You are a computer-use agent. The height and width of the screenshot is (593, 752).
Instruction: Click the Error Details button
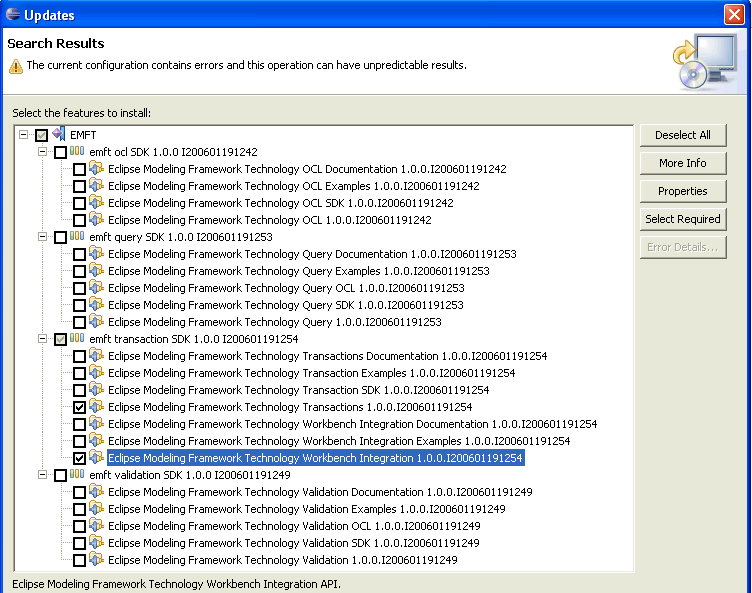coord(683,247)
